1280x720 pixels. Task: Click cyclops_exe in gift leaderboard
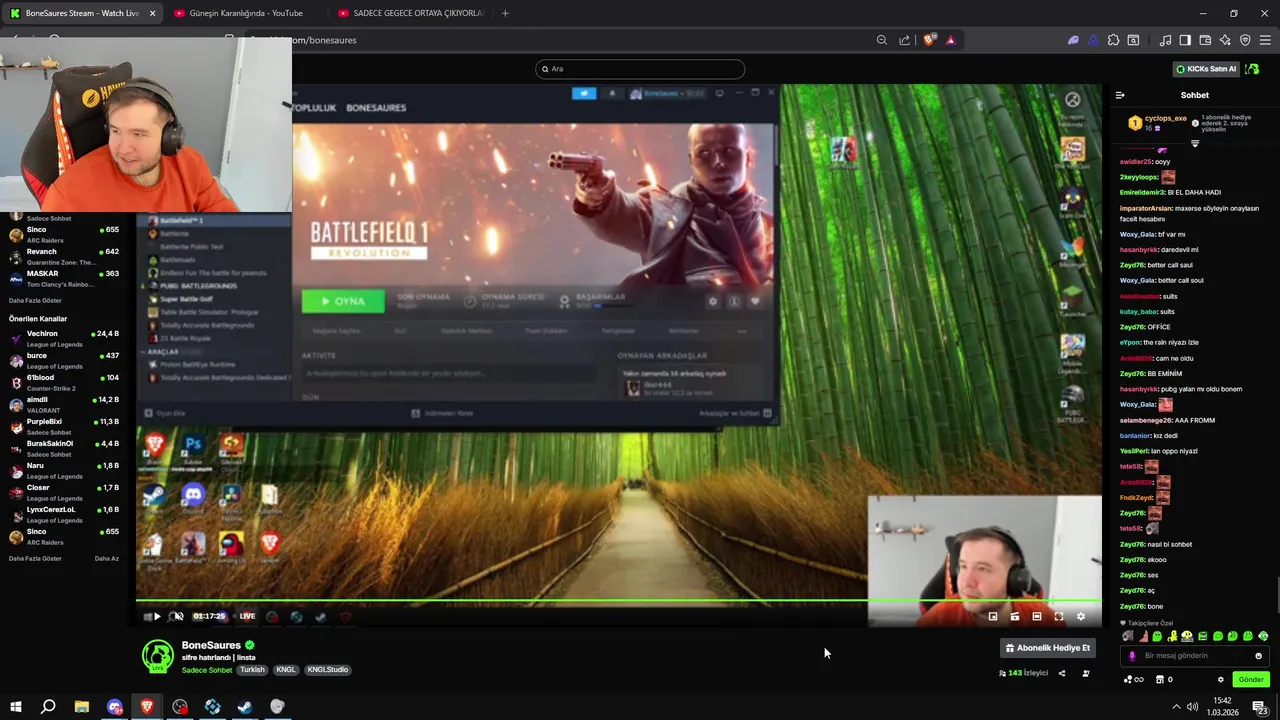click(x=1165, y=118)
